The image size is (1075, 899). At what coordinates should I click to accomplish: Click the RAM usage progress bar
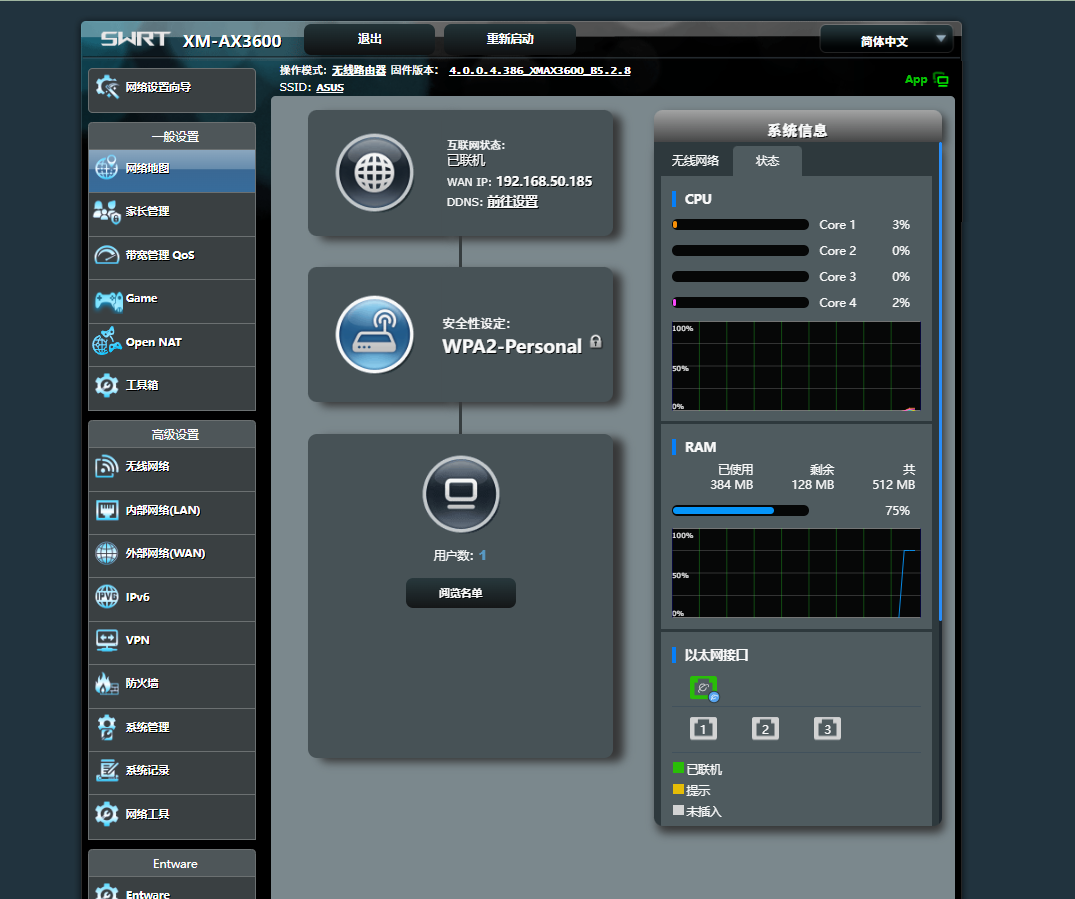click(x=740, y=511)
